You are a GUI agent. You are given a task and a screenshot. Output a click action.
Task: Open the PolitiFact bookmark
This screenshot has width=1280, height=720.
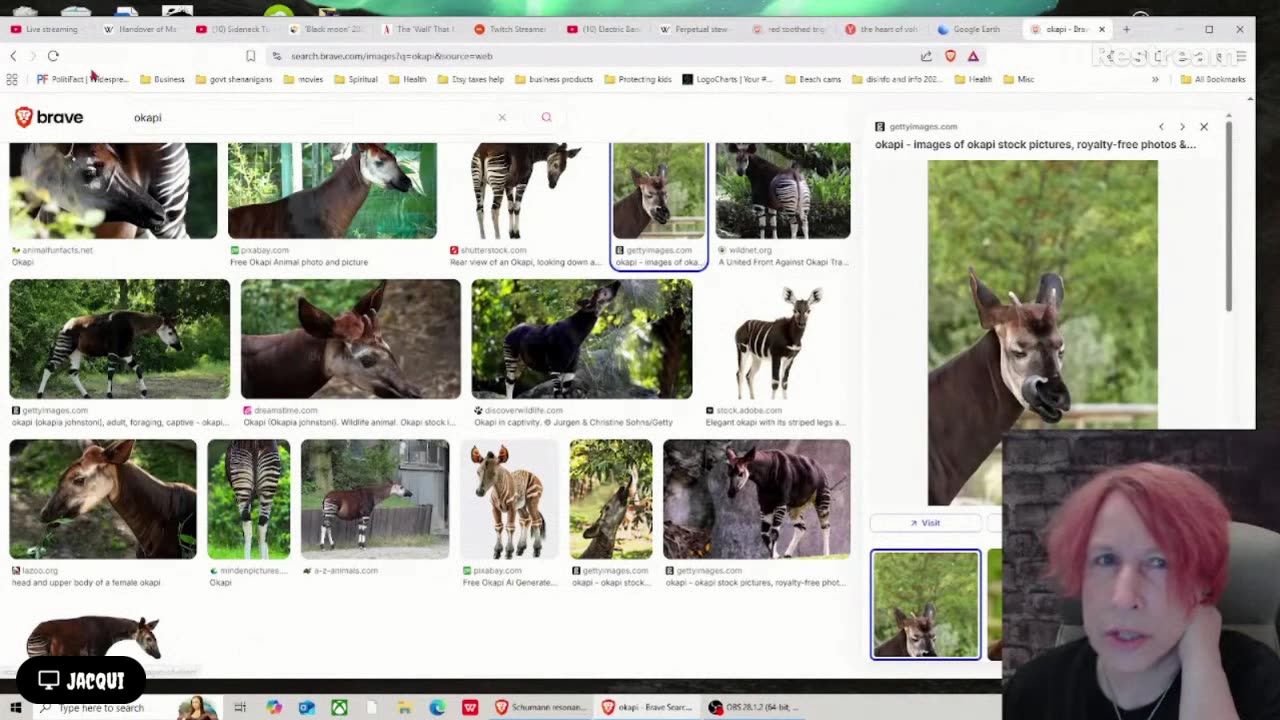[x=82, y=79]
